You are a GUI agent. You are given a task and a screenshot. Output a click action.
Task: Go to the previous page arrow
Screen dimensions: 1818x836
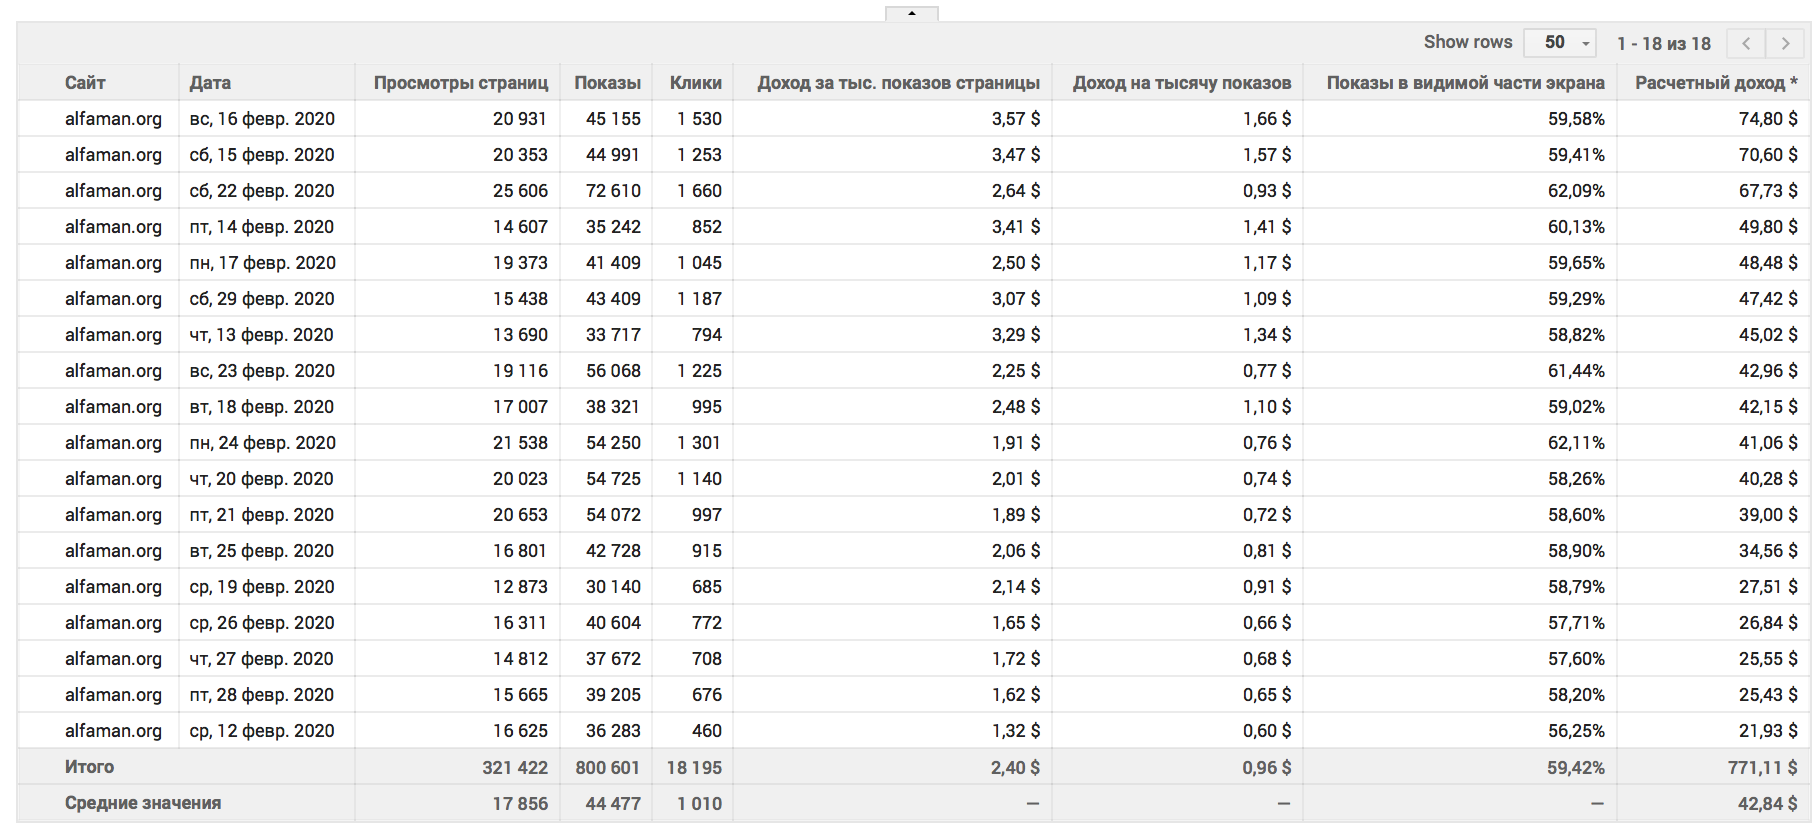1746,43
